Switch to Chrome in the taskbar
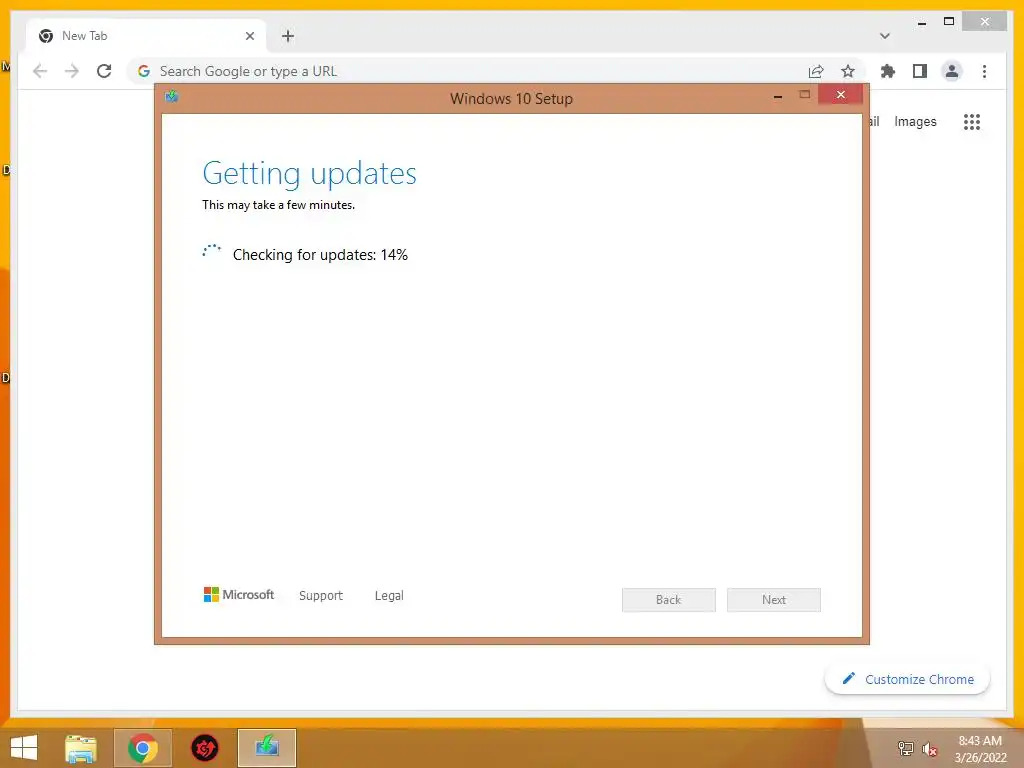 tap(142, 748)
